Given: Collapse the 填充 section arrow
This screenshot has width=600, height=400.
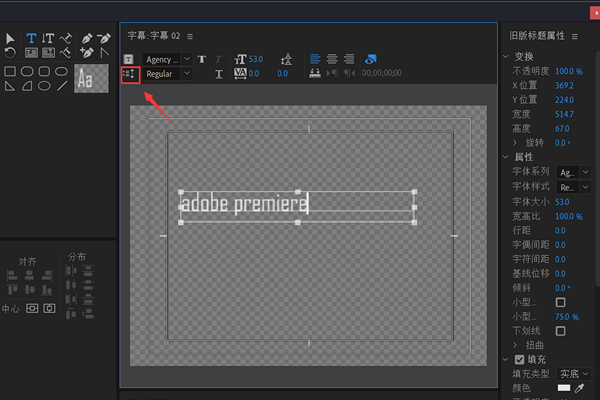Looking at the screenshot, I should [x=506, y=360].
